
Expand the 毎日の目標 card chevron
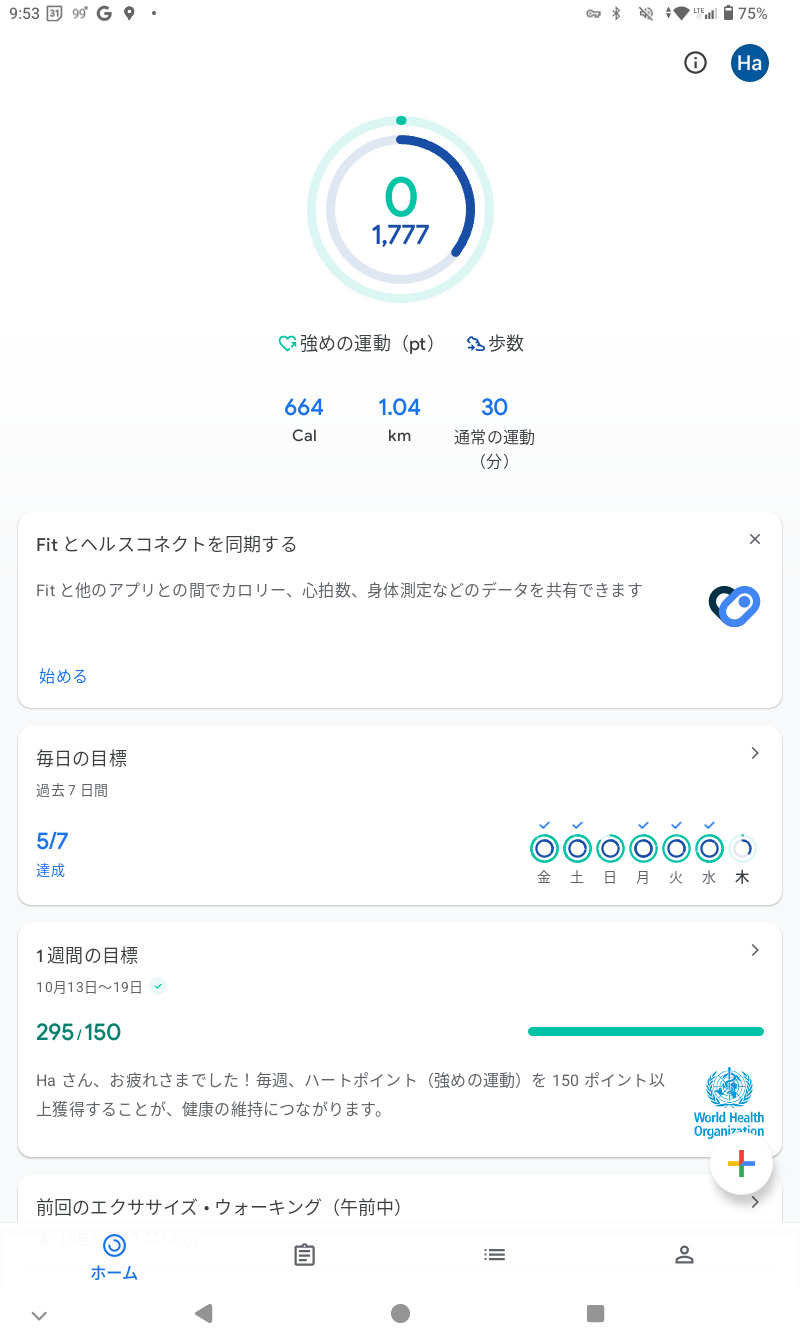coord(755,753)
